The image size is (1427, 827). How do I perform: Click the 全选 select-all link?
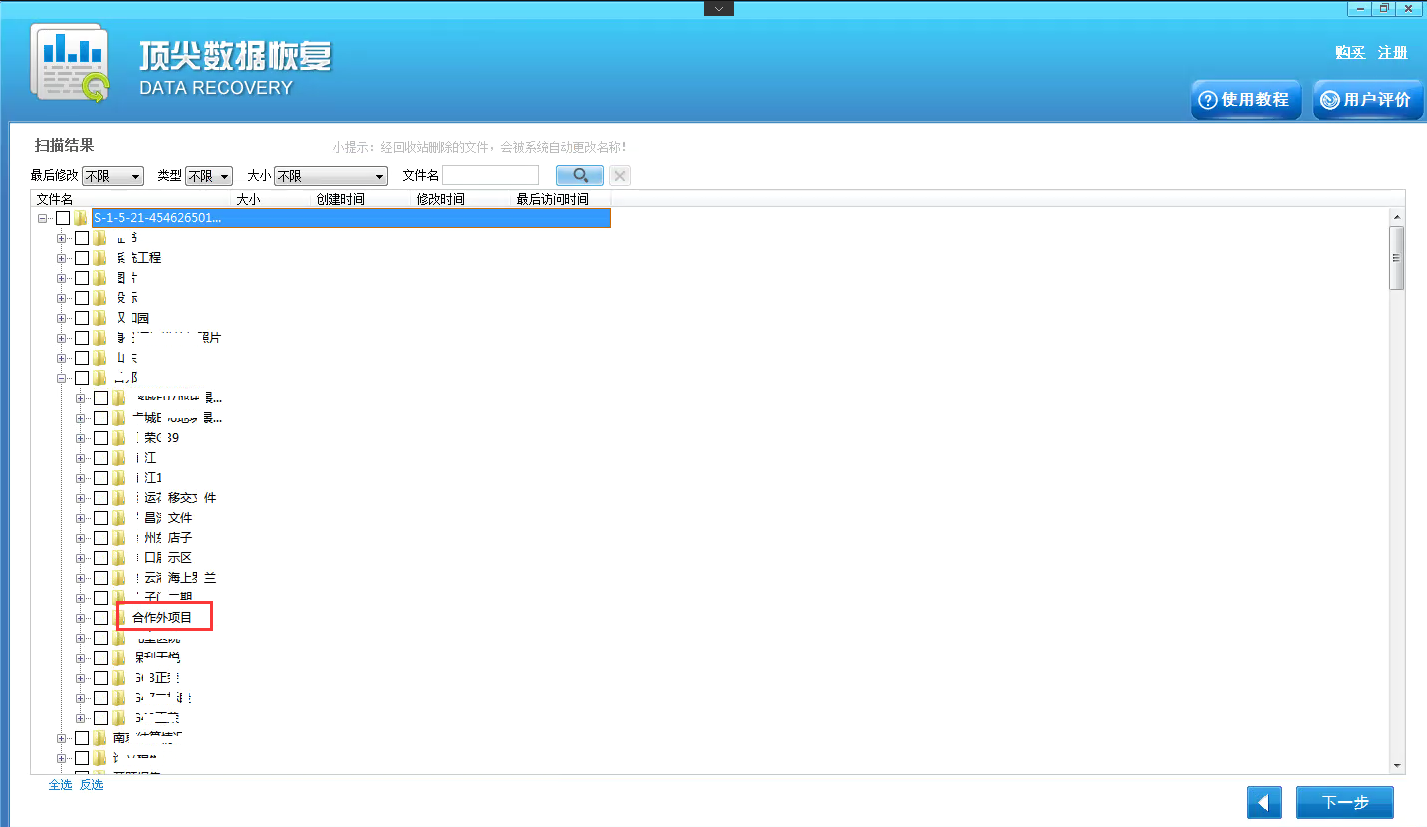[60, 785]
